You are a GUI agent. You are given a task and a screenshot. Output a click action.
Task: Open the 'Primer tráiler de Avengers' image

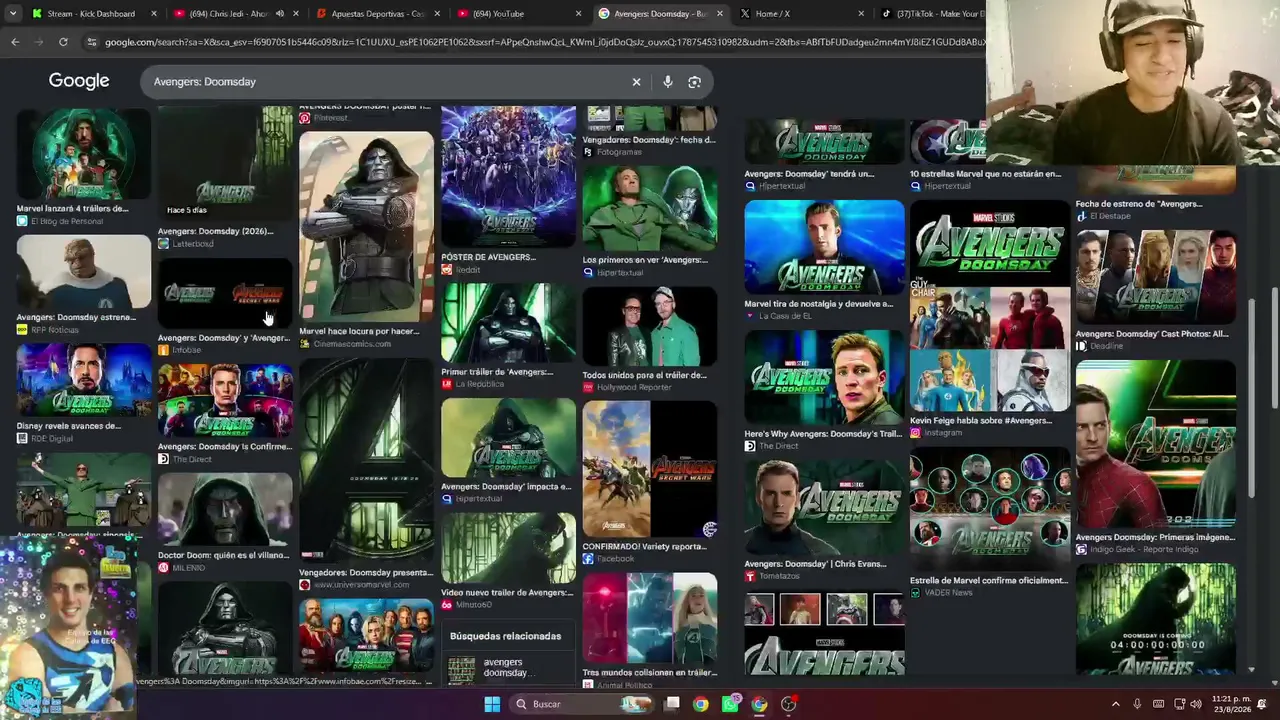[x=509, y=324]
